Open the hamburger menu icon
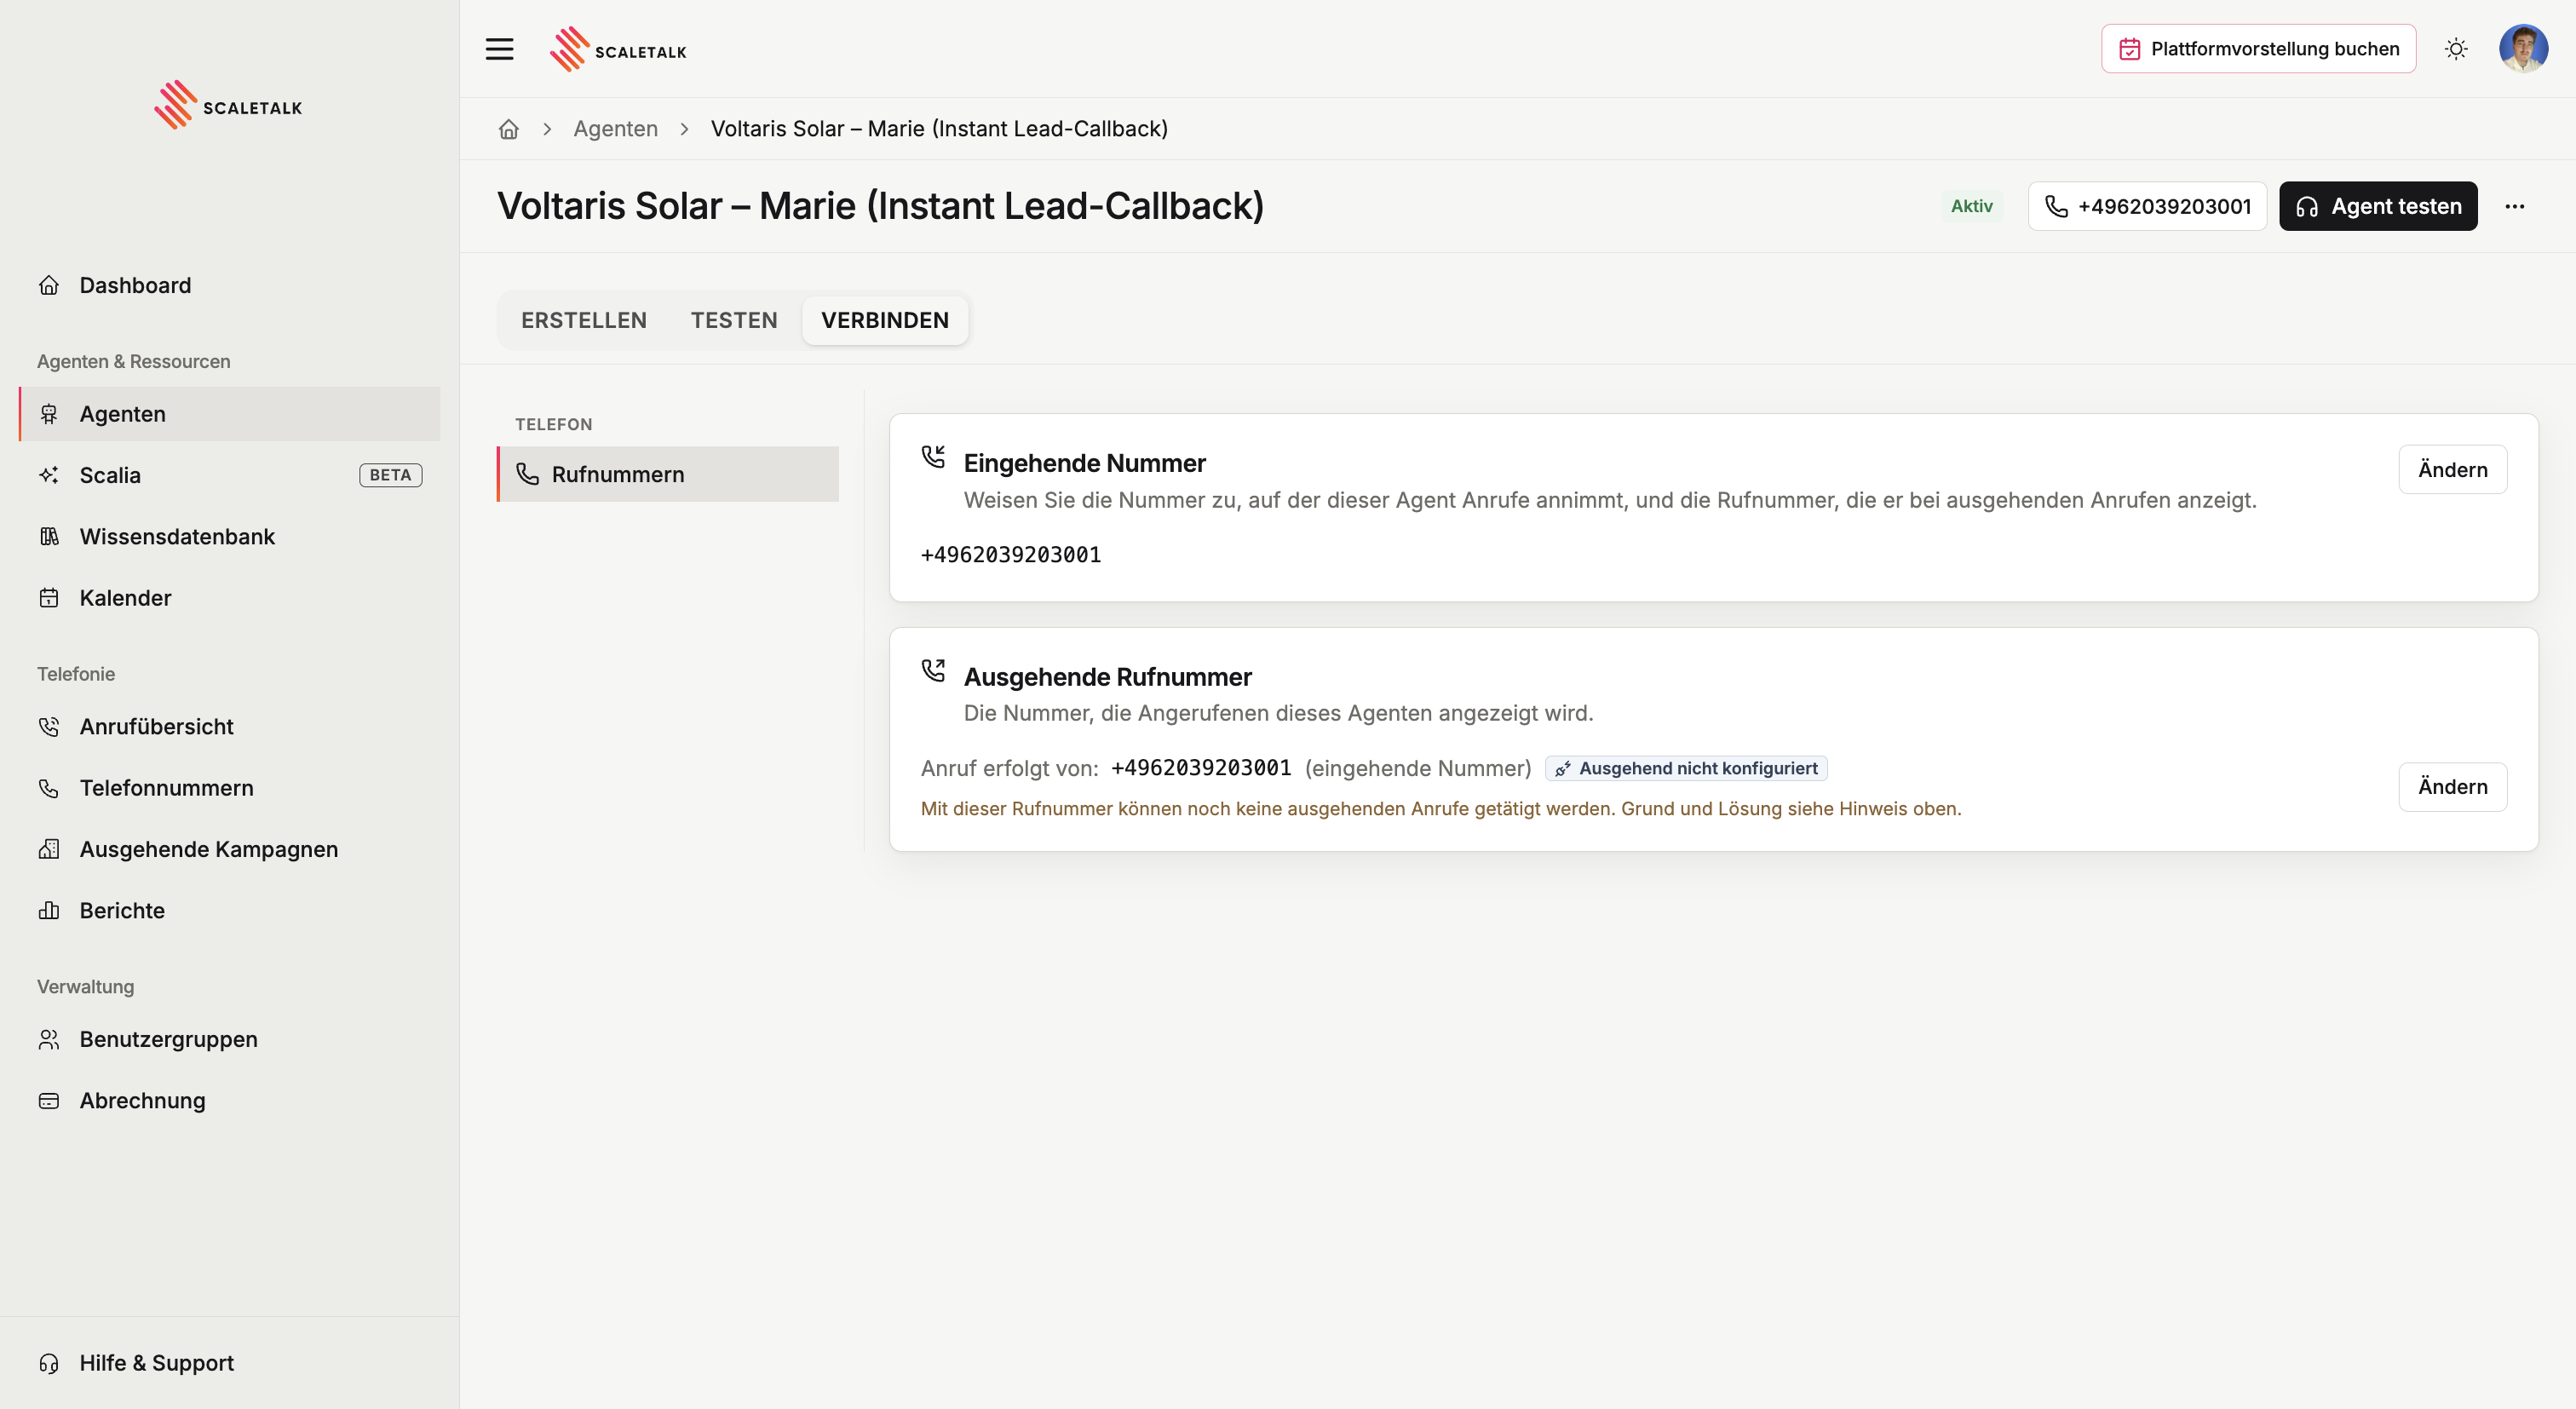This screenshot has width=2576, height=1409. pyautogui.click(x=499, y=49)
